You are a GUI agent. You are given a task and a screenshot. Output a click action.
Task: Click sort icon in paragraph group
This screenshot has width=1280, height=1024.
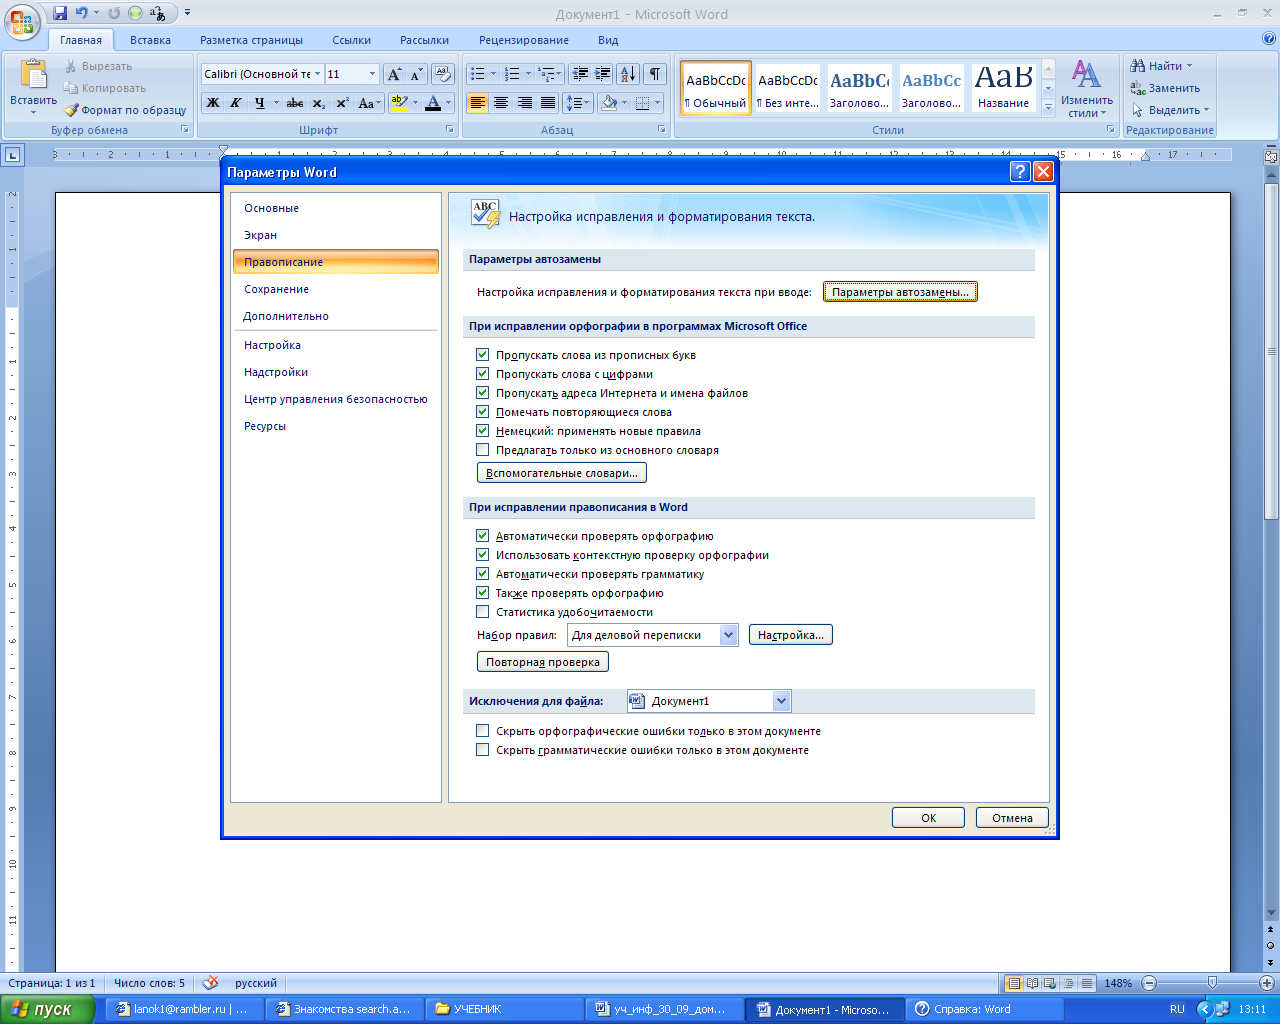(x=628, y=74)
